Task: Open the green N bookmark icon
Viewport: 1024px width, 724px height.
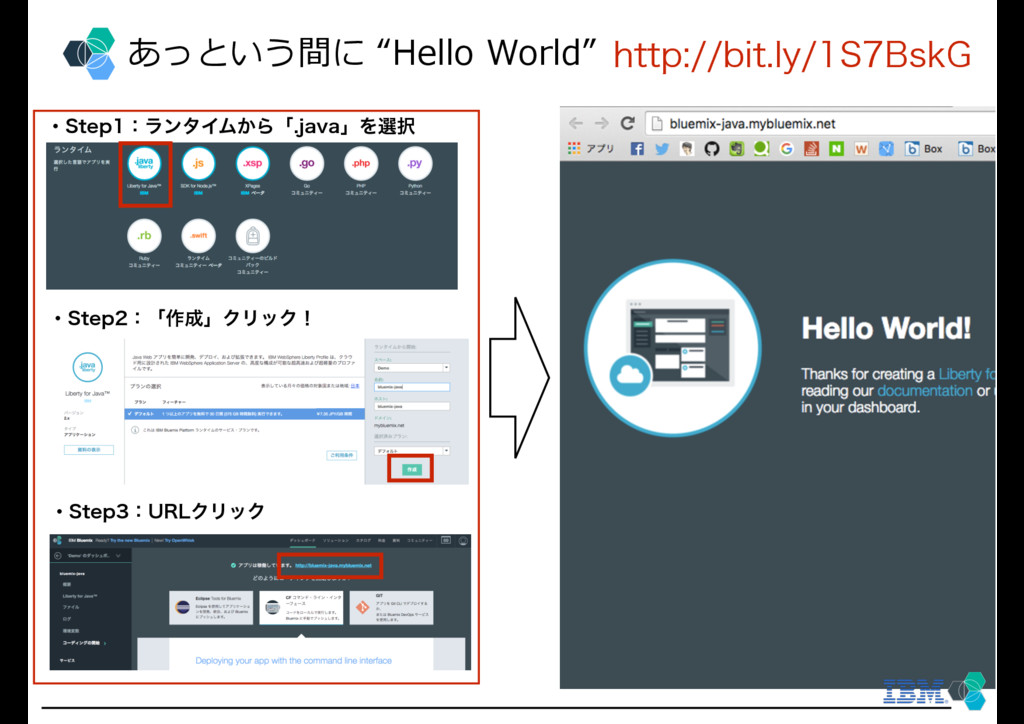Action: click(836, 149)
